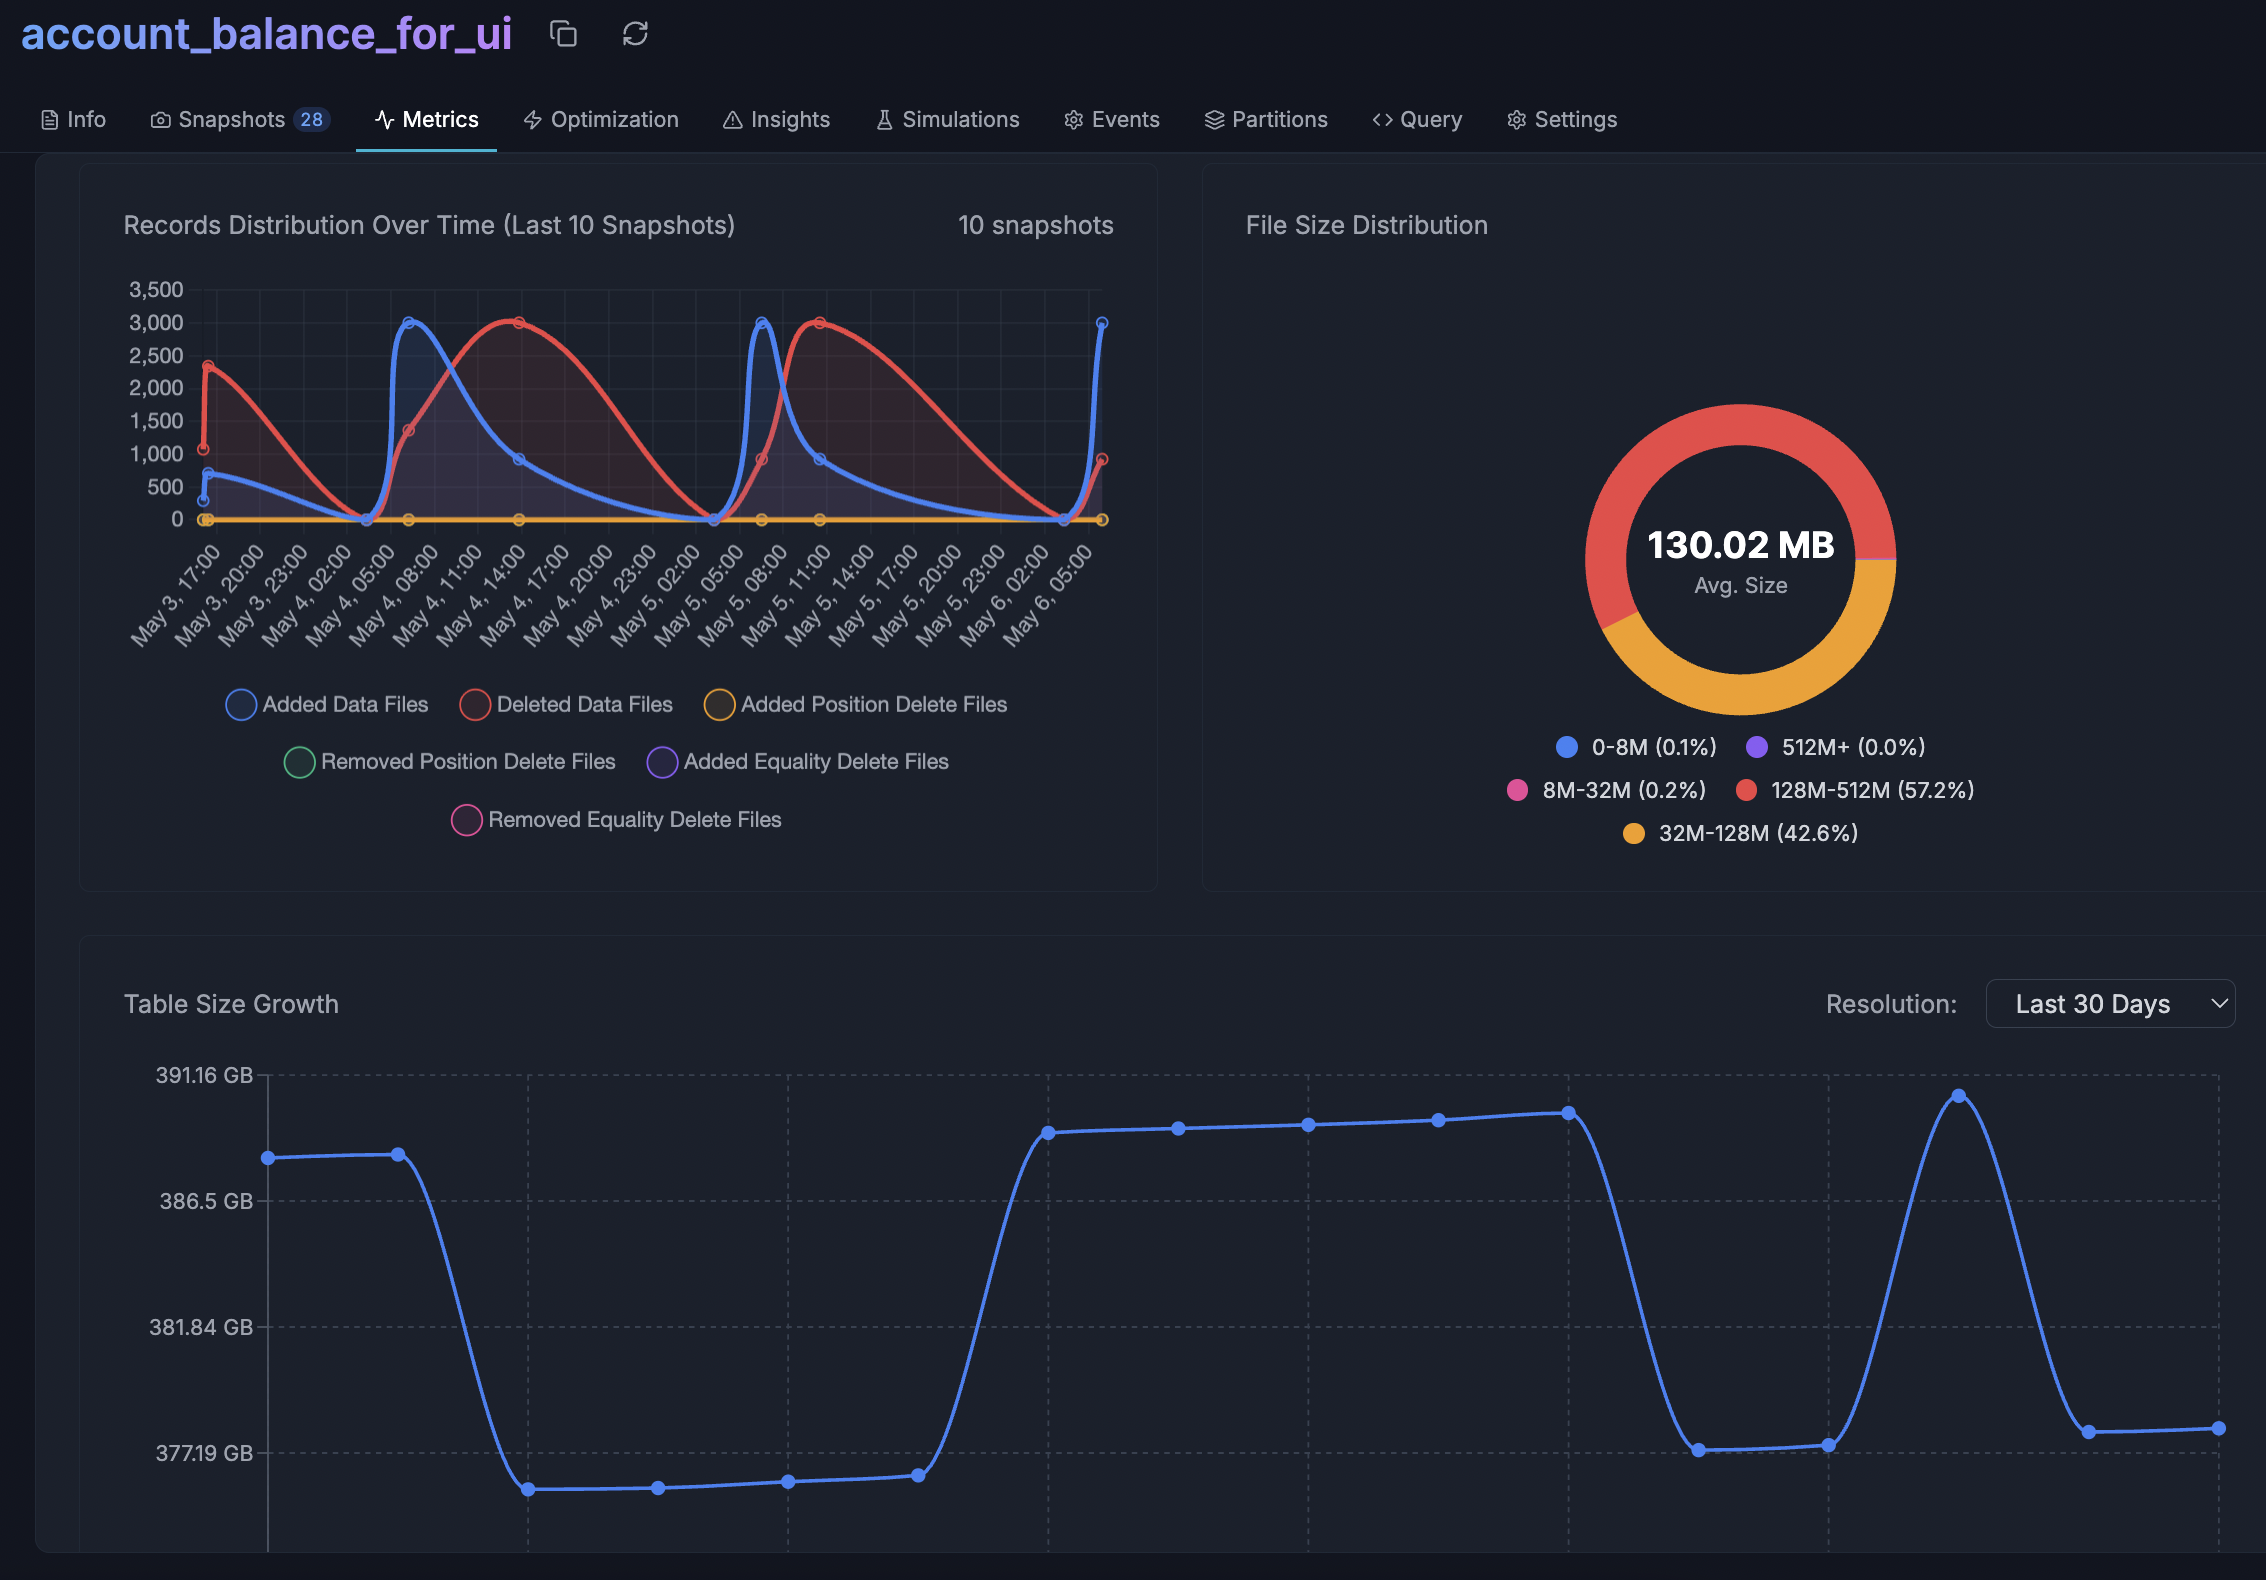Toggle the 32M-128M (42.6%) legend item

1740,833
